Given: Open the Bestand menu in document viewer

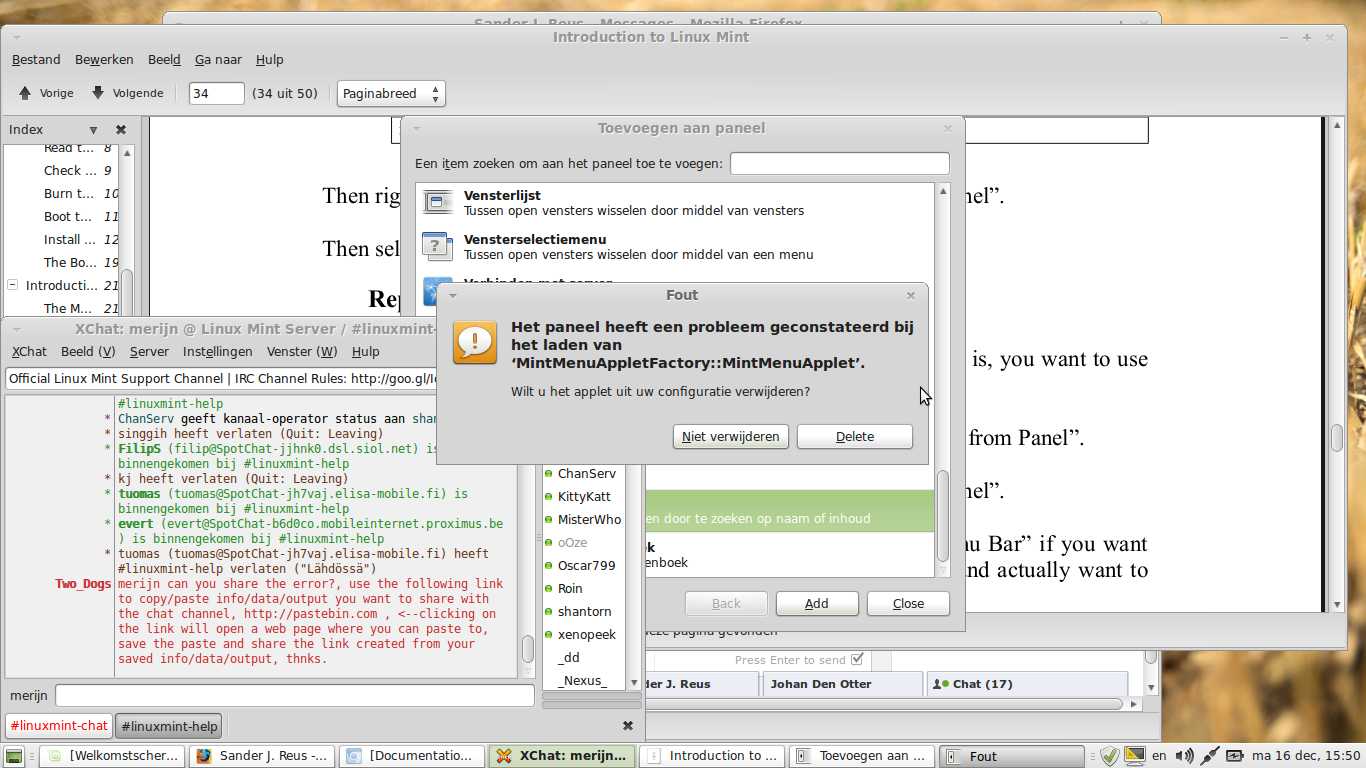Looking at the screenshot, I should pos(36,60).
